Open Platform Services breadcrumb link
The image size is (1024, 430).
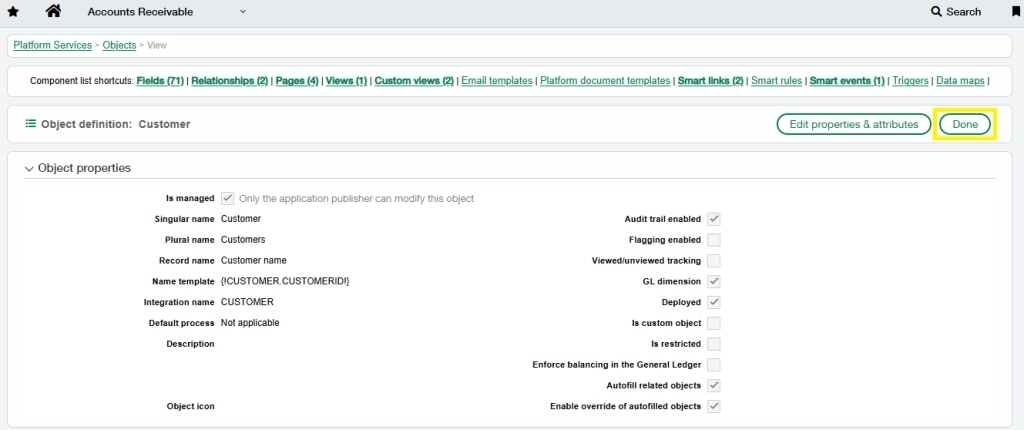pos(52,45)
